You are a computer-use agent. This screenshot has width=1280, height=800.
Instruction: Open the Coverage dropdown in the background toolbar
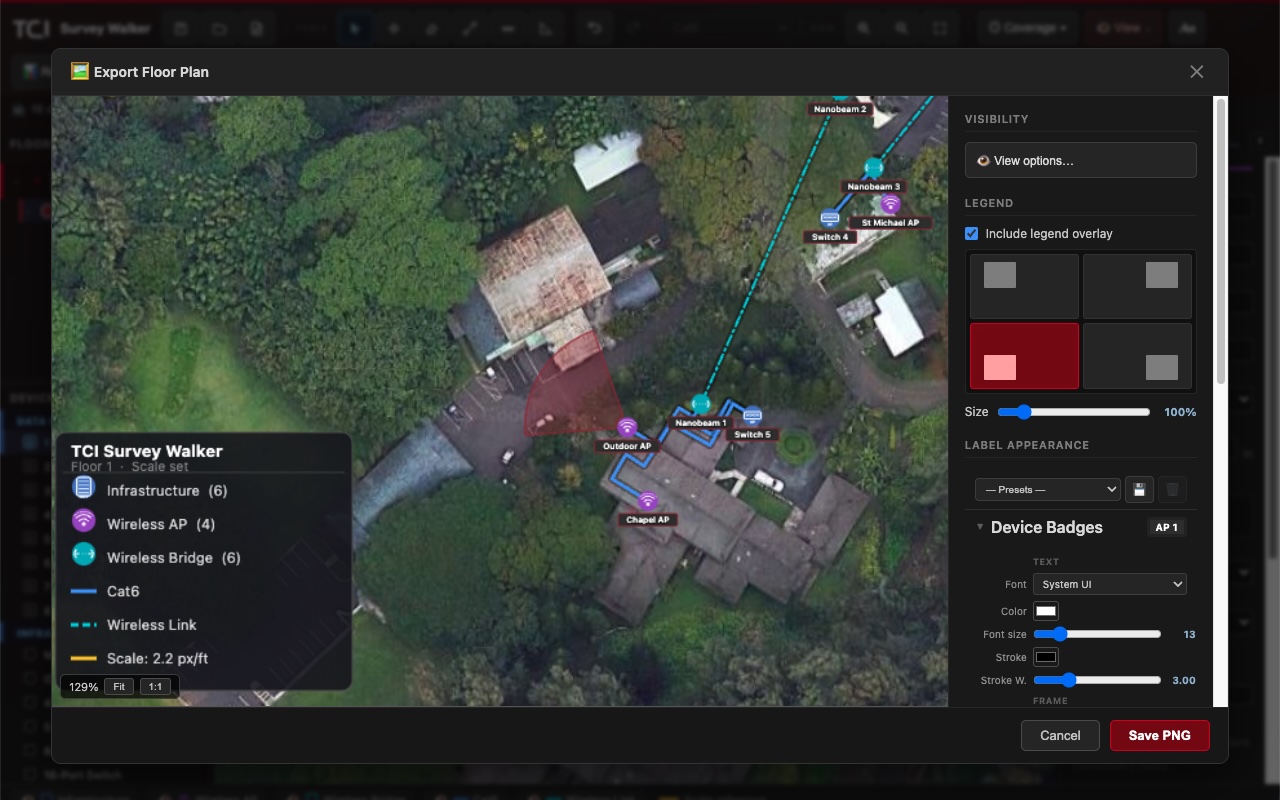click(x=1027, y=28)
